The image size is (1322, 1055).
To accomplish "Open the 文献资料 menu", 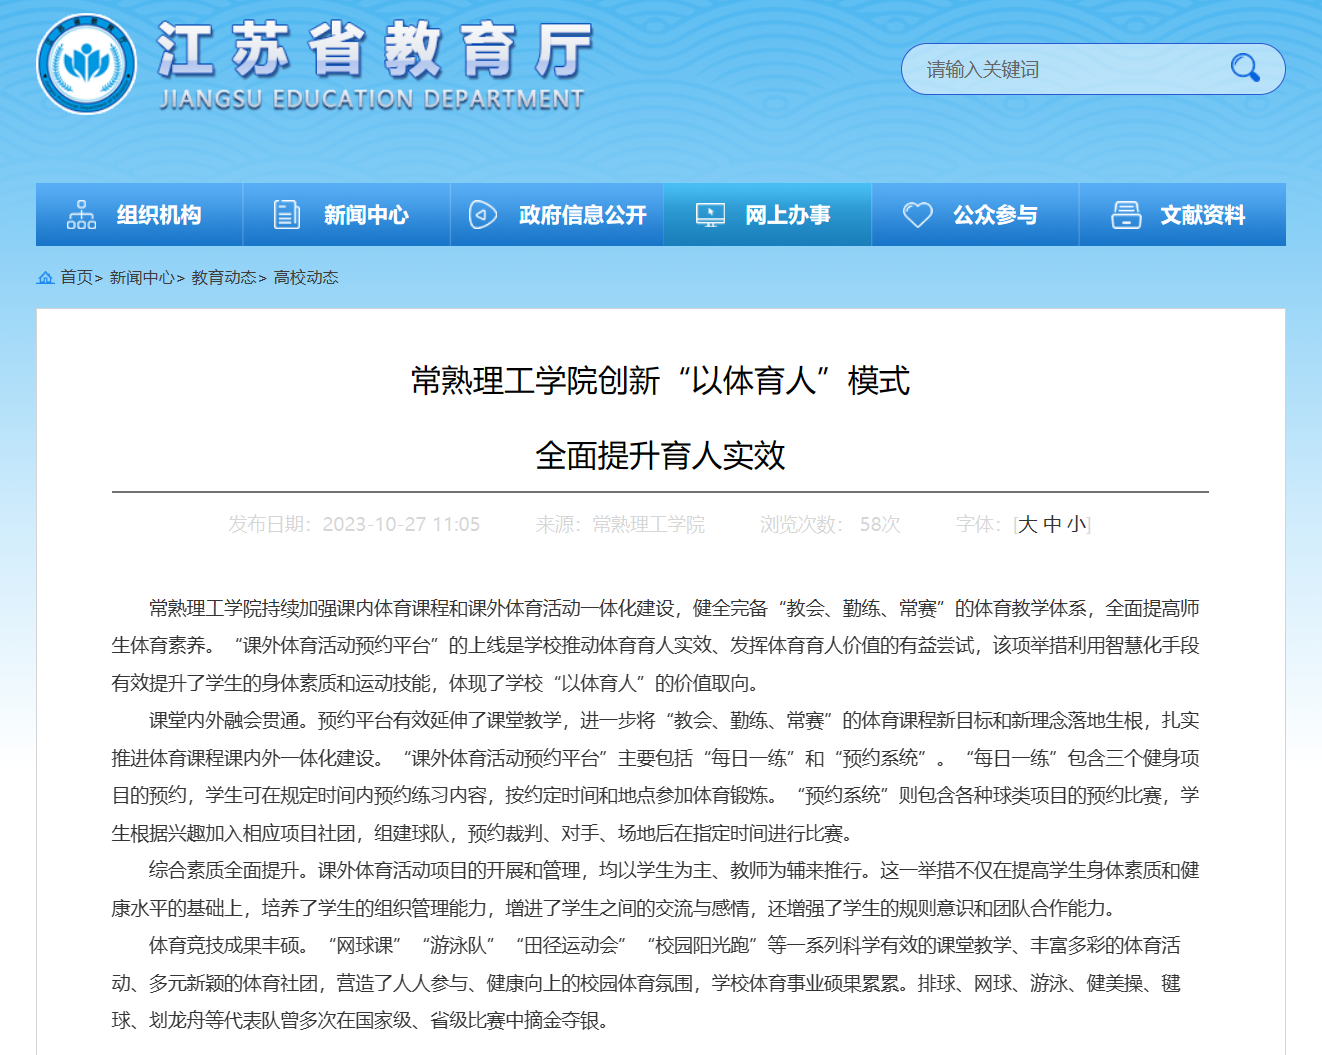I will 1182,214.
